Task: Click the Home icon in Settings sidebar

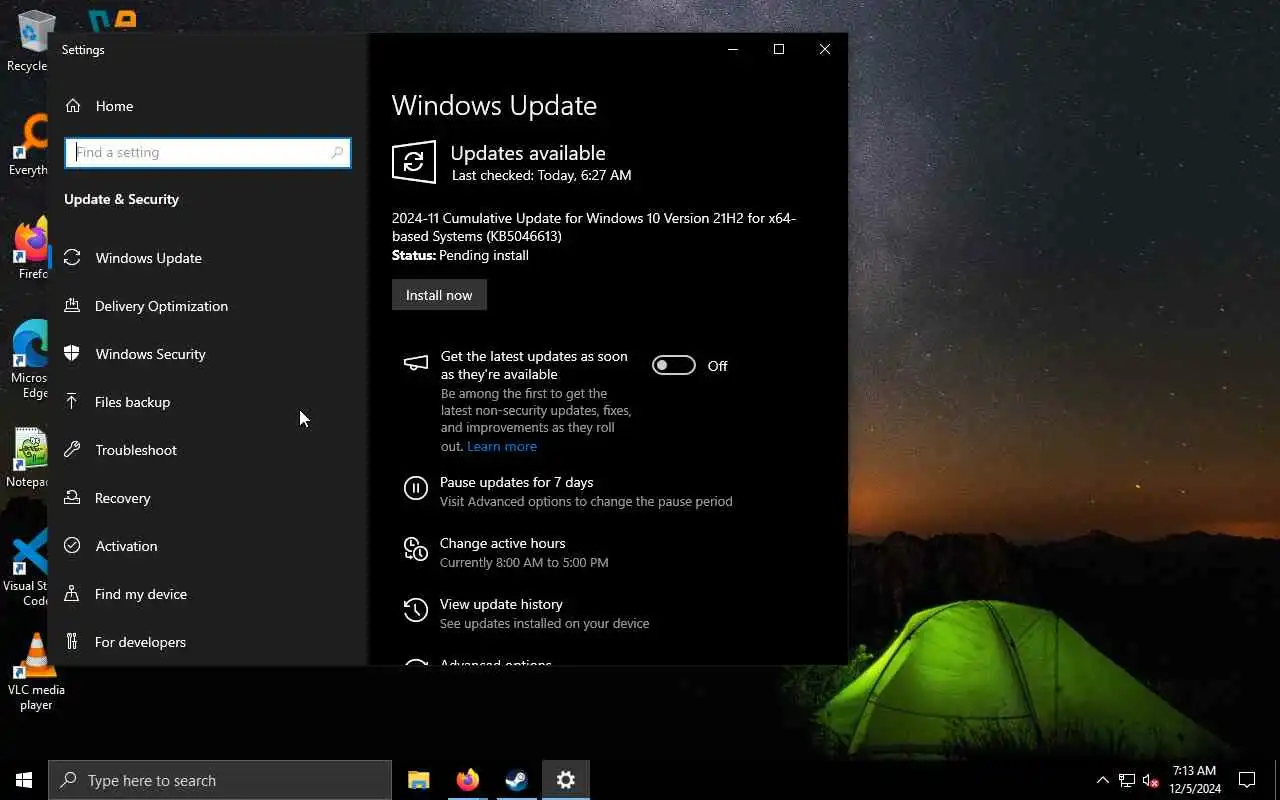Action: click(x=72, y=106)
